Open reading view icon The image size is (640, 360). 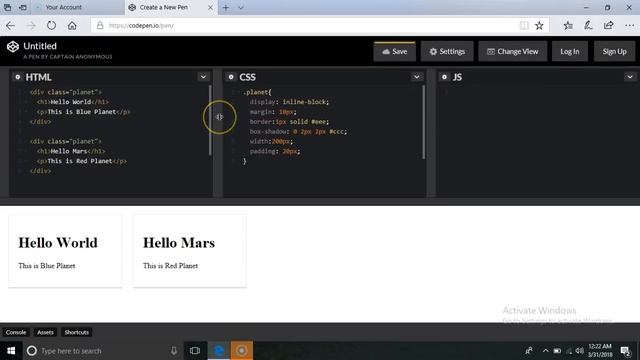click(524, 25)
